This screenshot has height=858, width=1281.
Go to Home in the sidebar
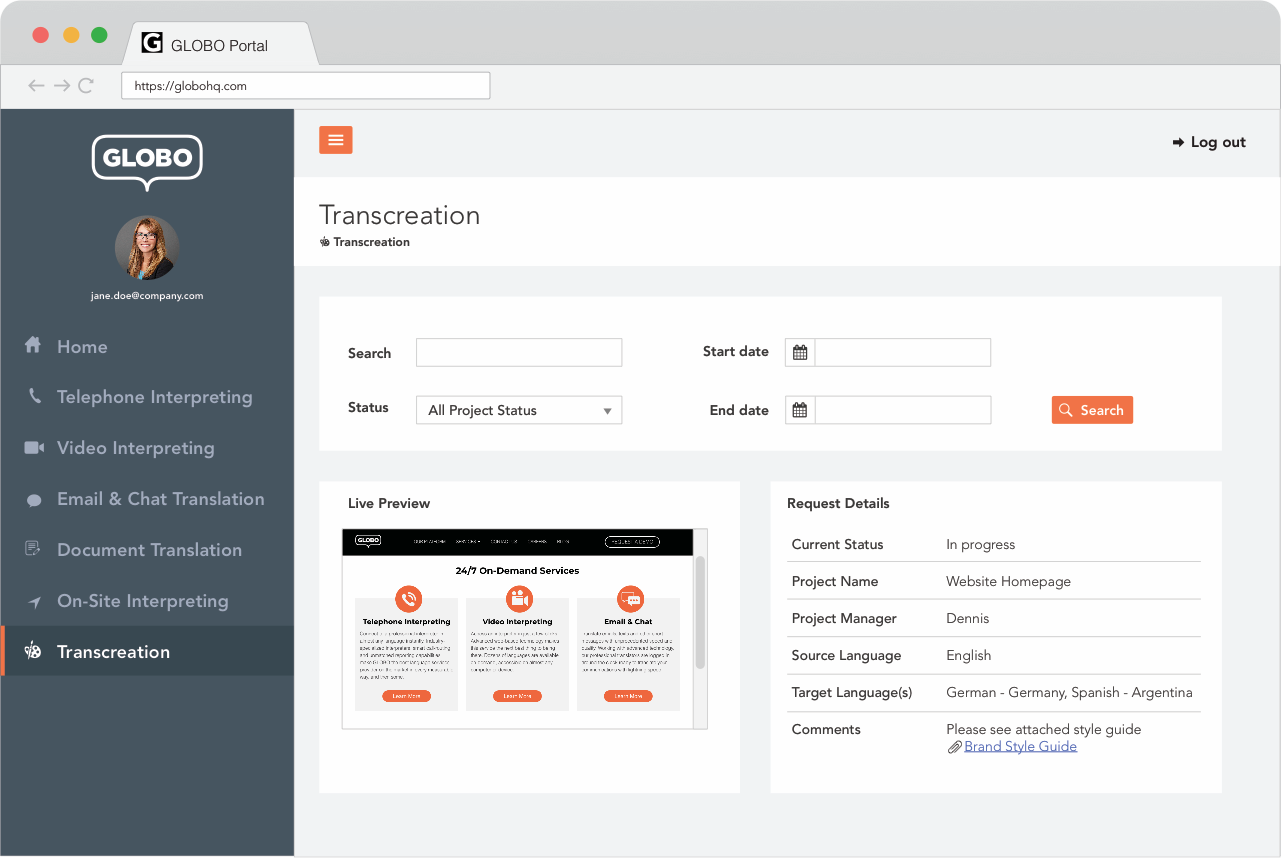click(82, 347)
